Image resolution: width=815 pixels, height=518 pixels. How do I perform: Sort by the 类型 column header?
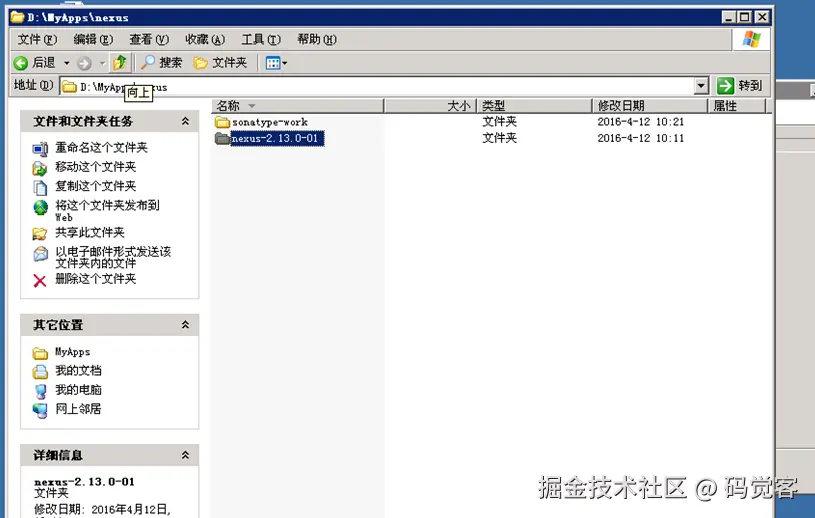[535, 106]
